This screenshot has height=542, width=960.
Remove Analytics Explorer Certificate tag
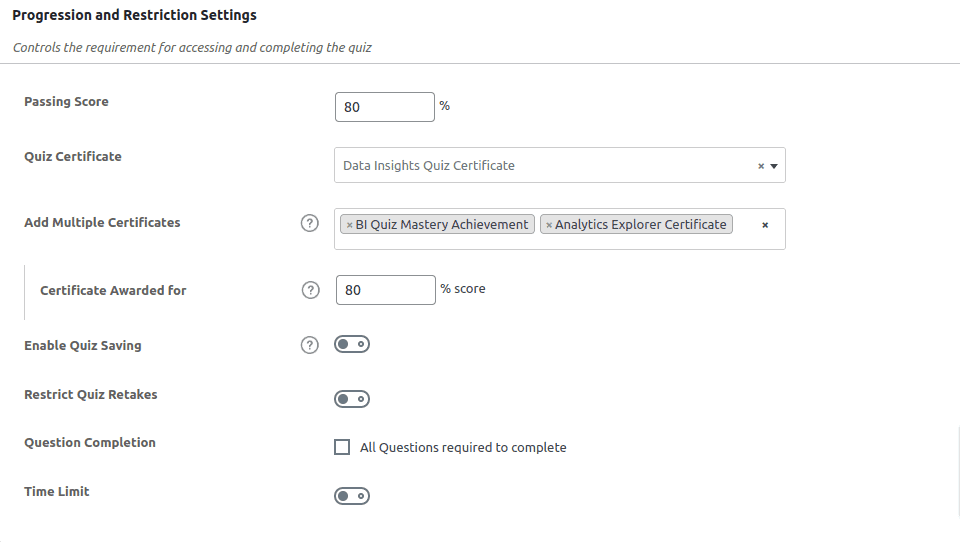[x=549, y=225]
